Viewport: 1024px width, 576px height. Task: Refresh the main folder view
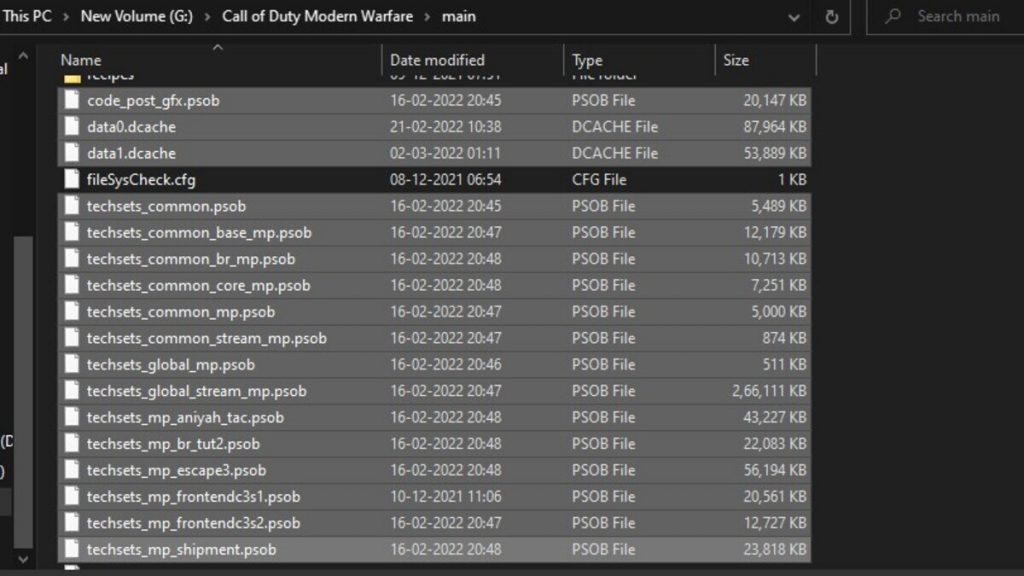tap(831, 17)
